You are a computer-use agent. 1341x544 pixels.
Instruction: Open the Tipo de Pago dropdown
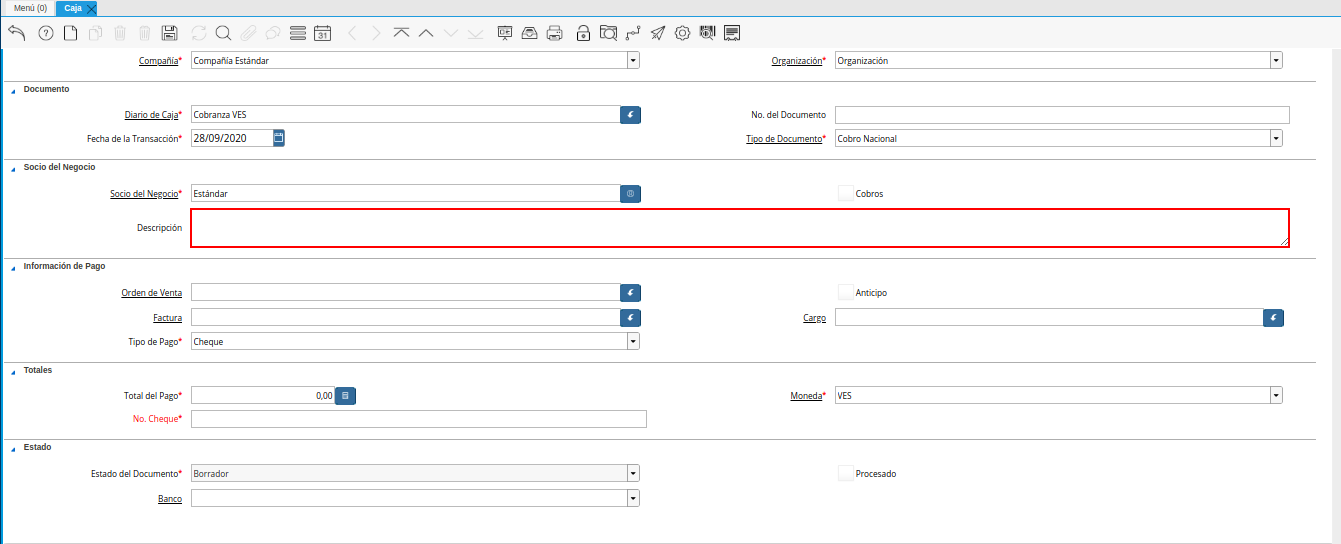coord(633,341)
